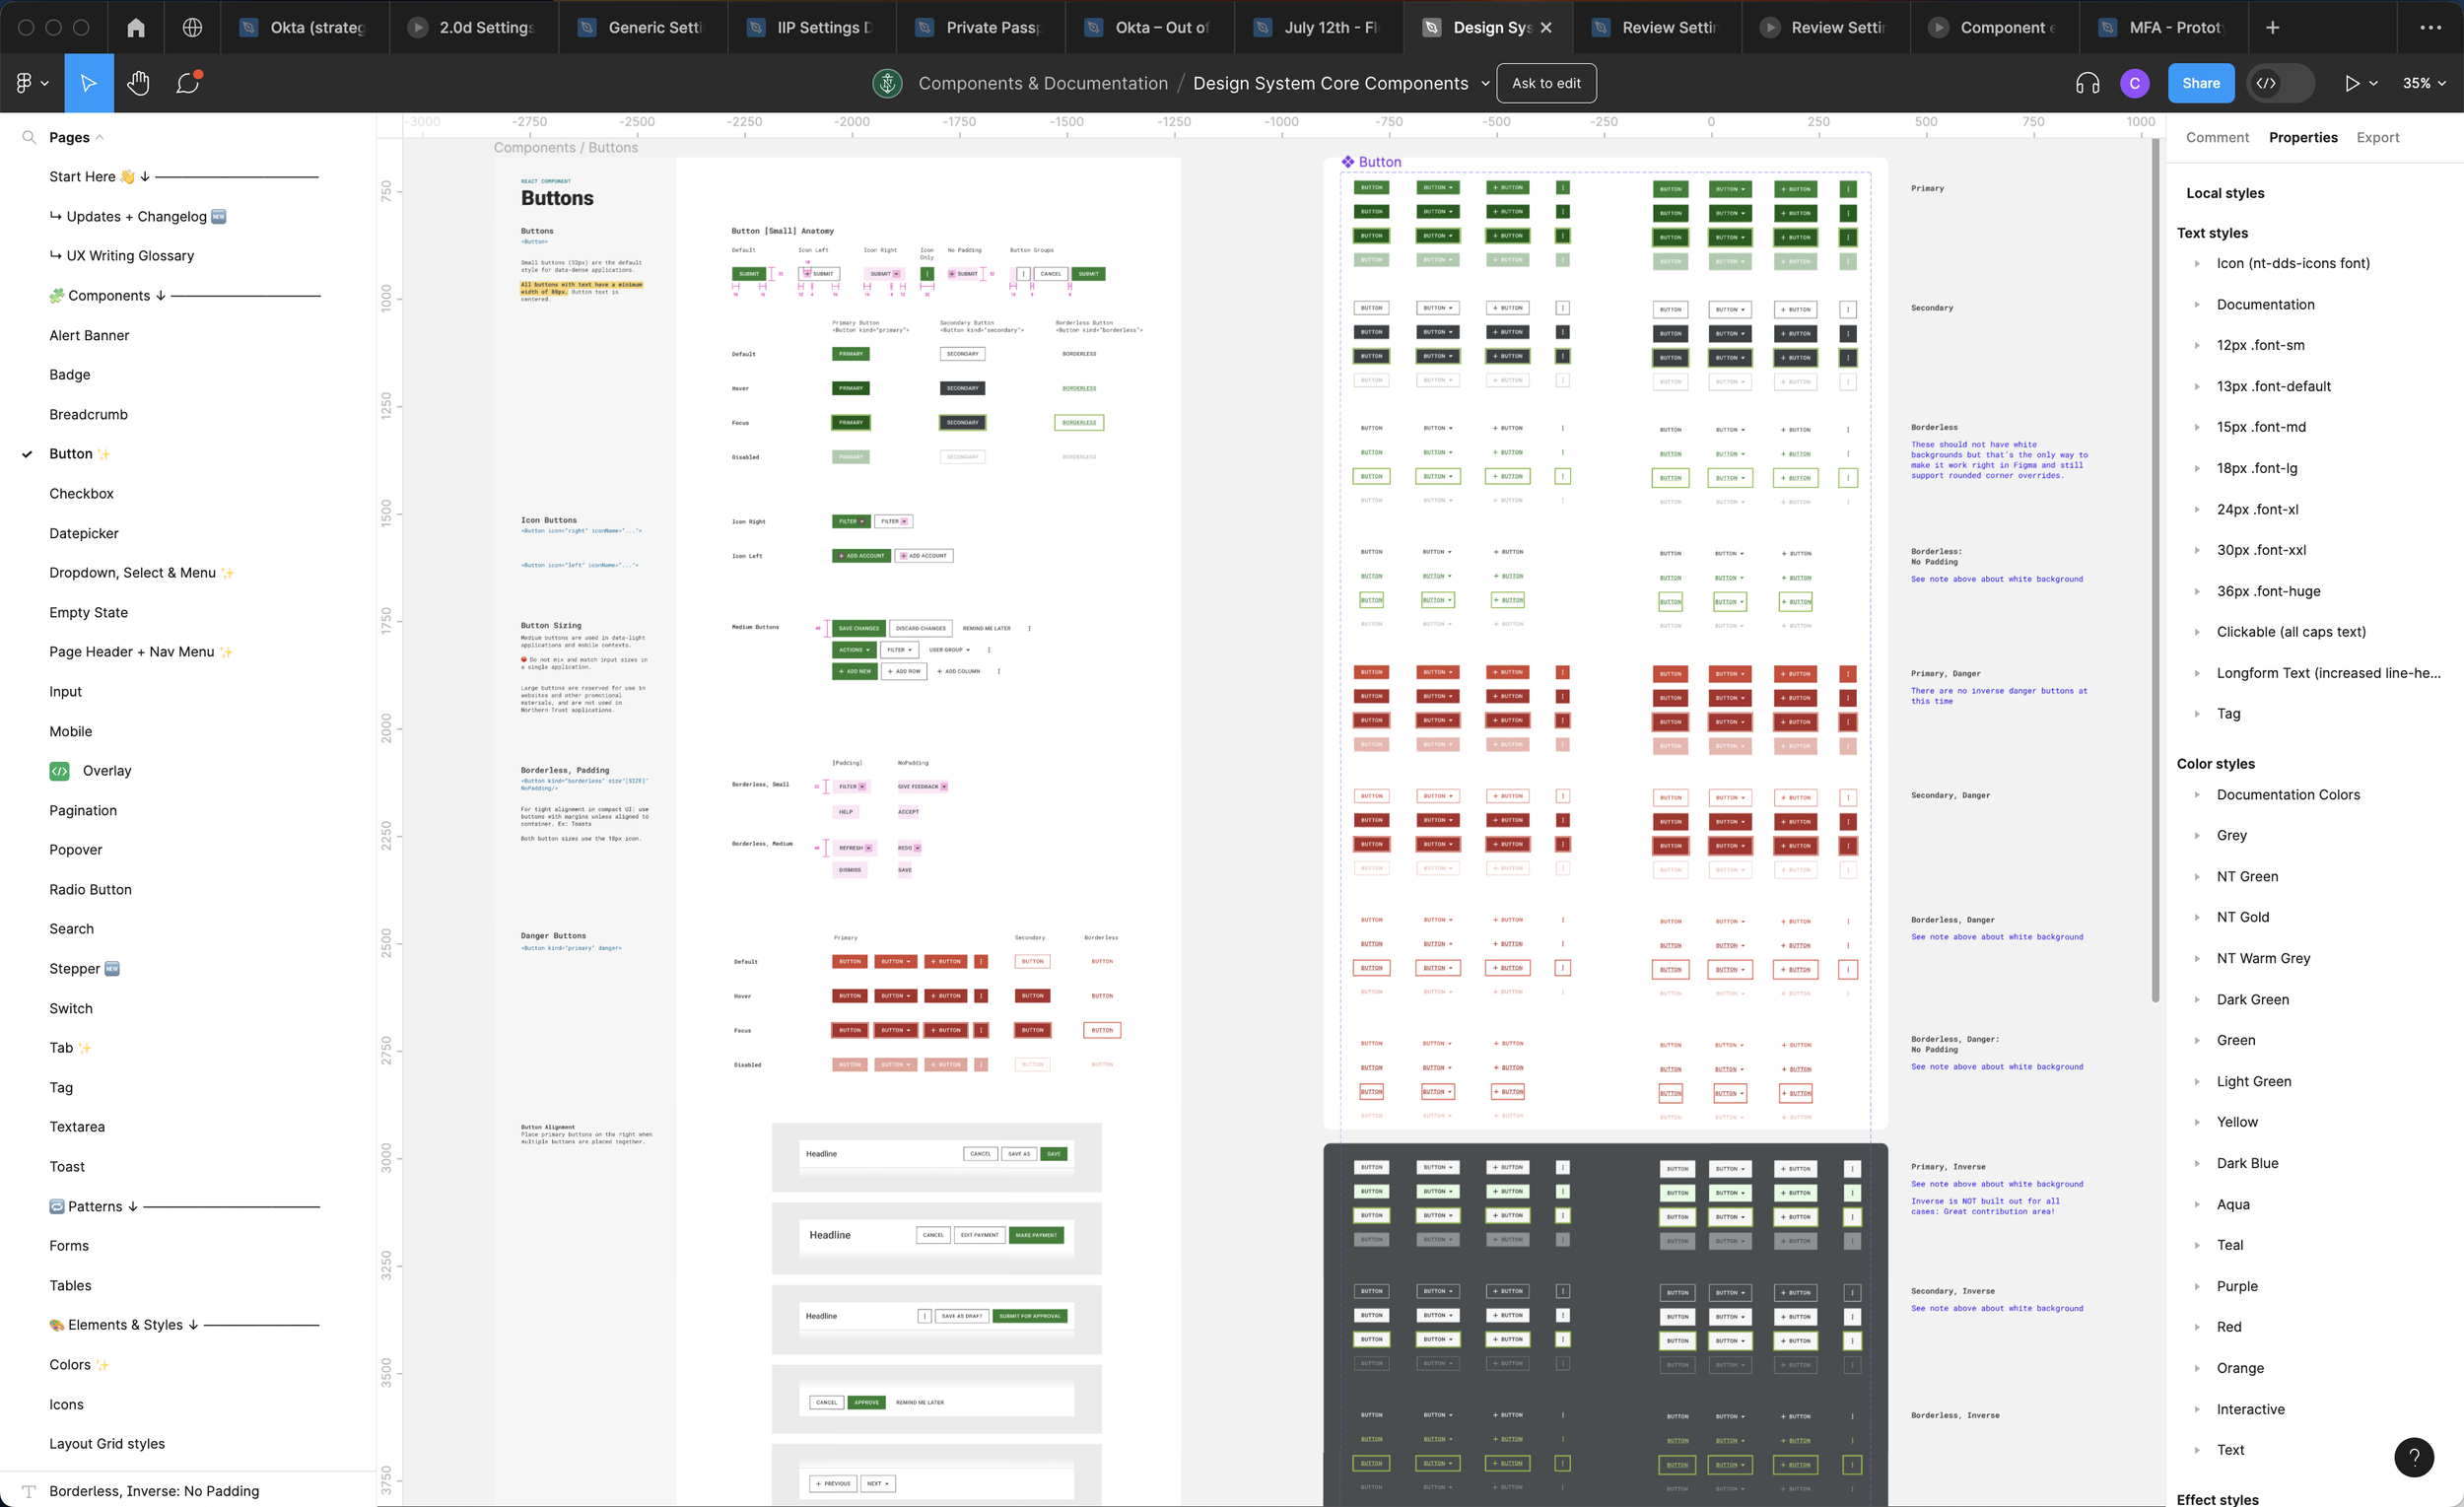Open the help question mark button
This screenshot has height=1507, width=2464.
2413,1457
